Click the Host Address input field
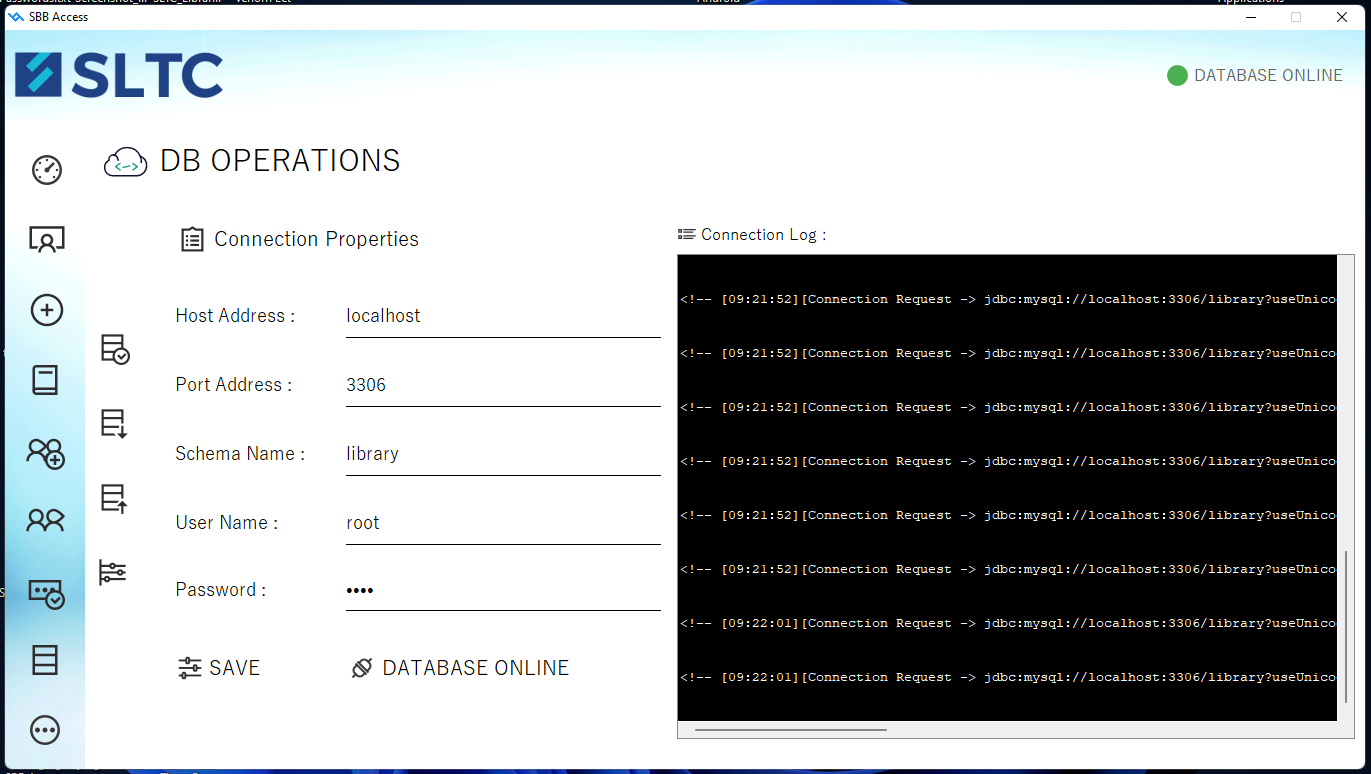Image resolution: width=1371 pixels, height=774 pixels. [503, 316]
